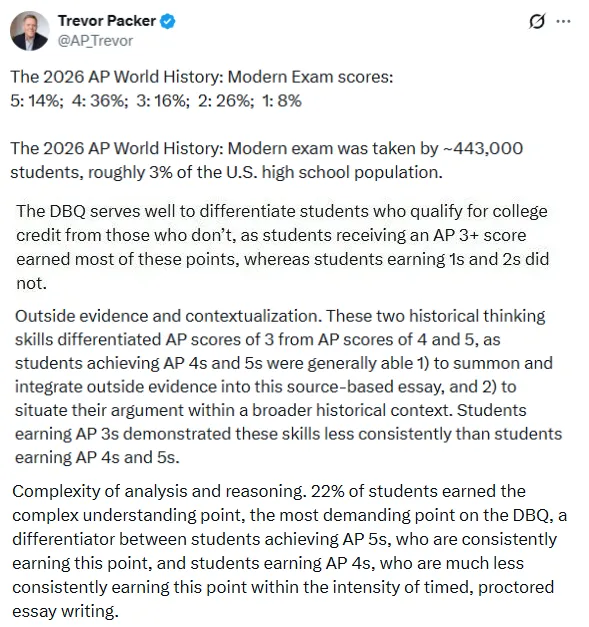
Task: Click the 2026 AP World History scores heading
Action: pyautogui.click(x=202, y=77)
